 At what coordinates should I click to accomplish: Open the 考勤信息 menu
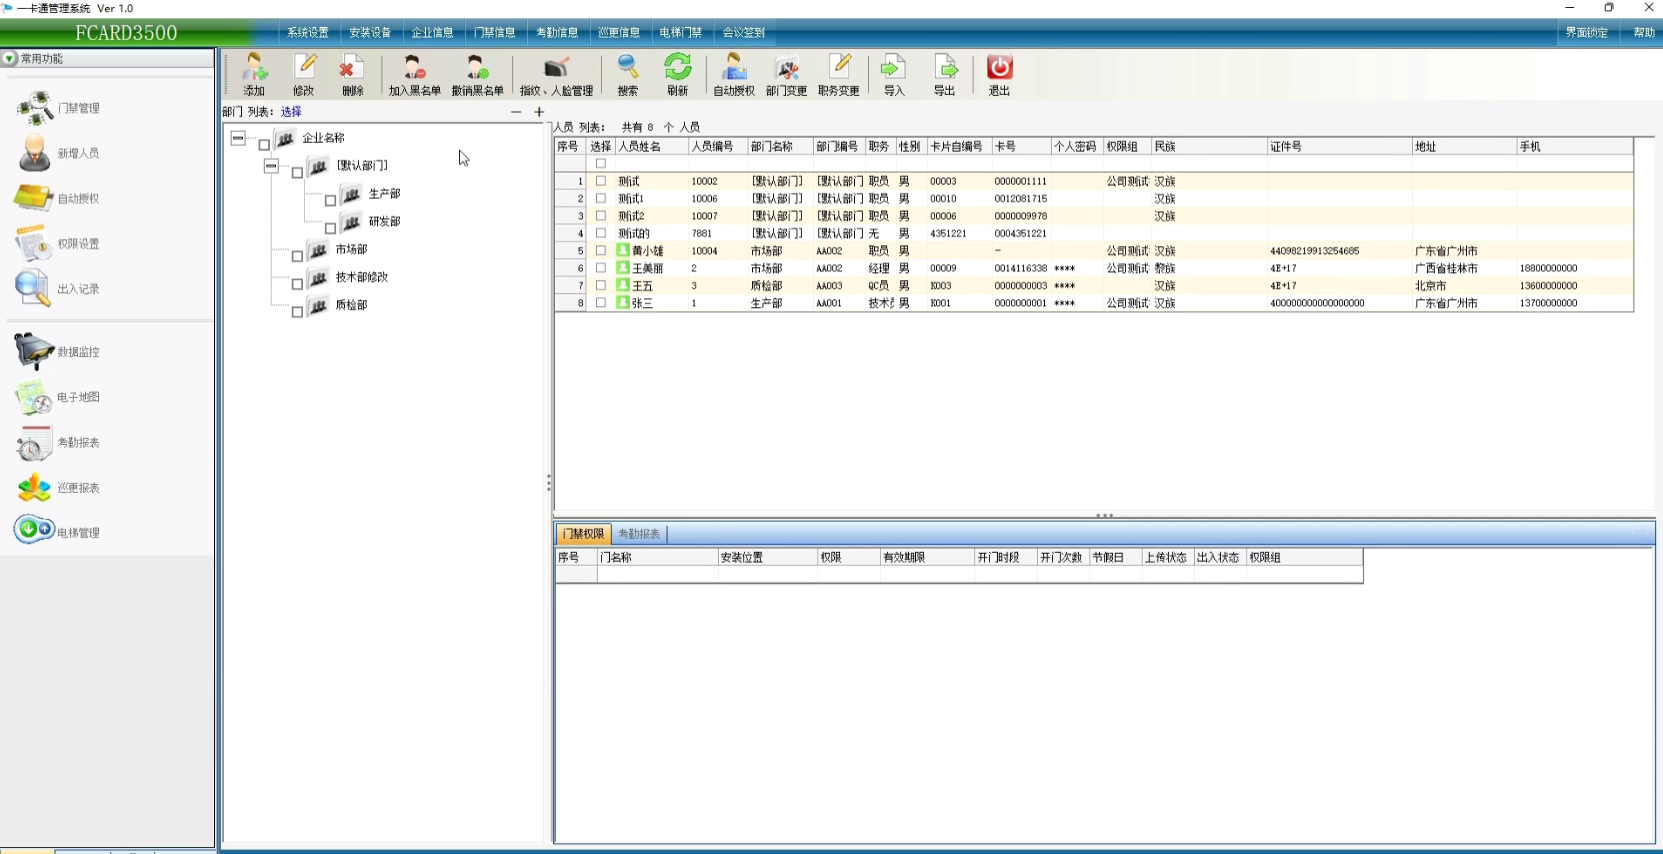coord(557,32)
